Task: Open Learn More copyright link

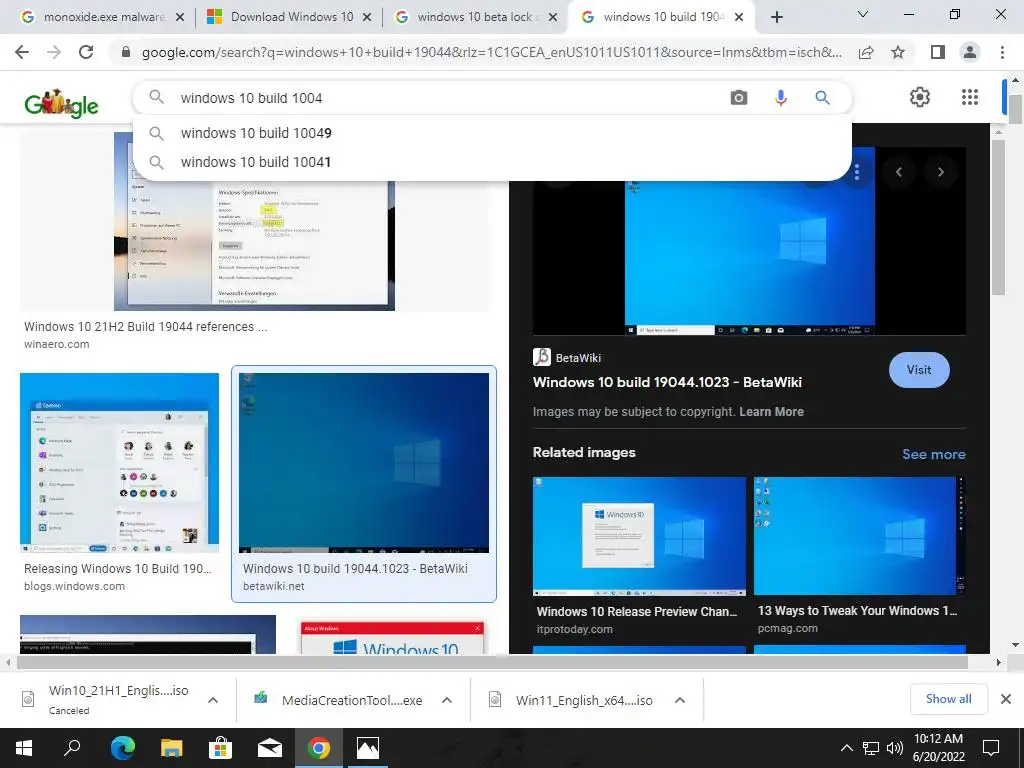Action: (x=771, y=411)
